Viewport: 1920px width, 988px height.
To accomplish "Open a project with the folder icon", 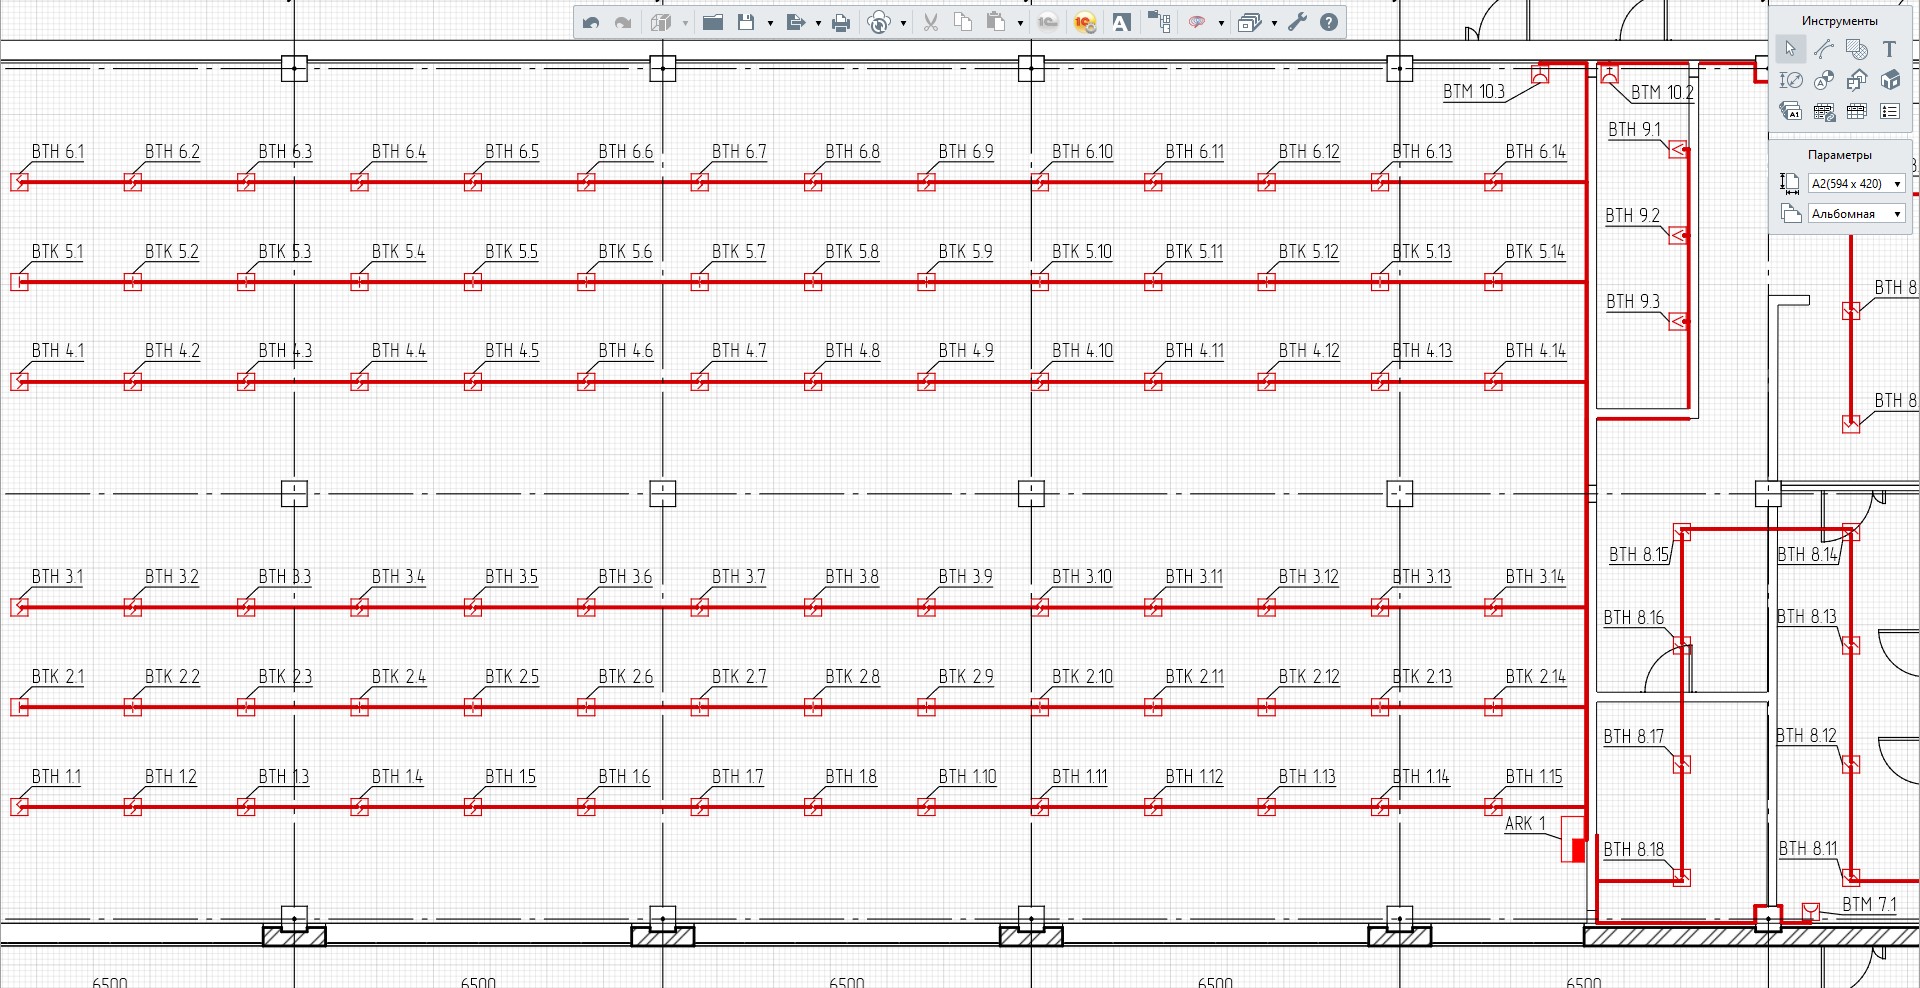I will tap(713, 22).
